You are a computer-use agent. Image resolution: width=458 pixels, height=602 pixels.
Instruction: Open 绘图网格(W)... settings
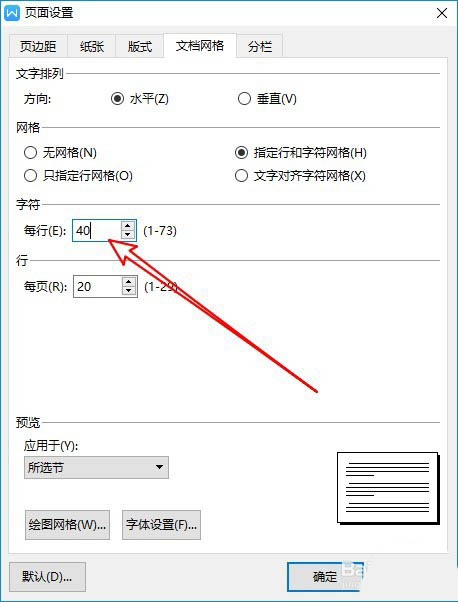(x=68, y=525)
